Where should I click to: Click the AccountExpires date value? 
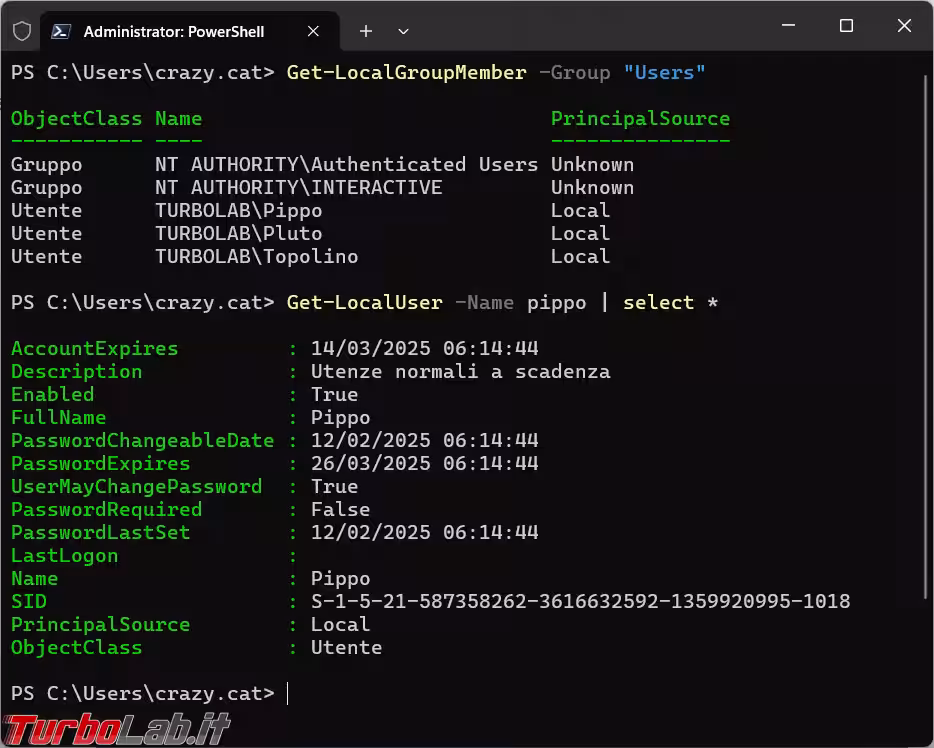424,348
